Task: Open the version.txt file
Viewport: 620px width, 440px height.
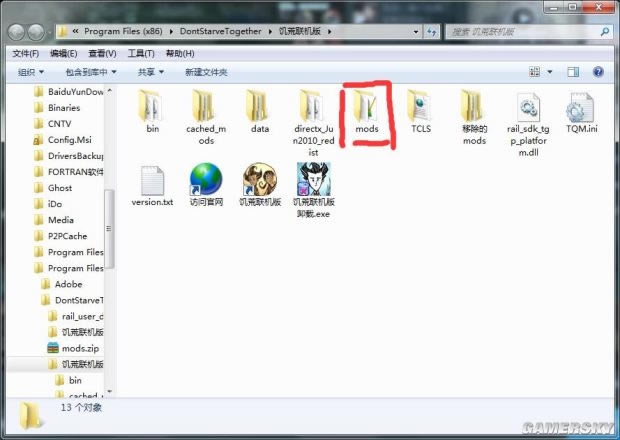Action: coord(152,184)
